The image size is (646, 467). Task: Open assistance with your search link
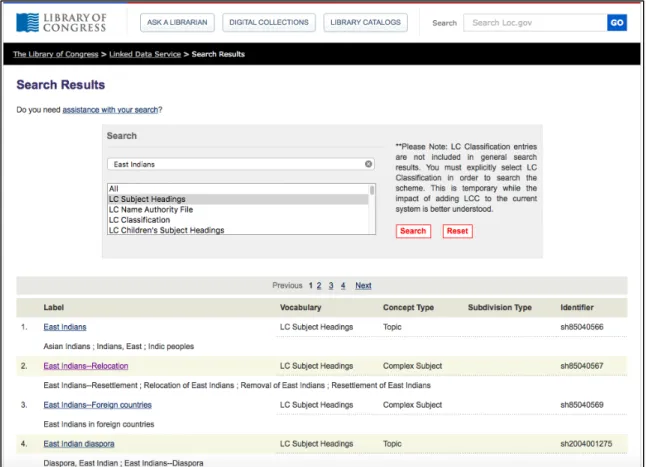tap(110, 110)
